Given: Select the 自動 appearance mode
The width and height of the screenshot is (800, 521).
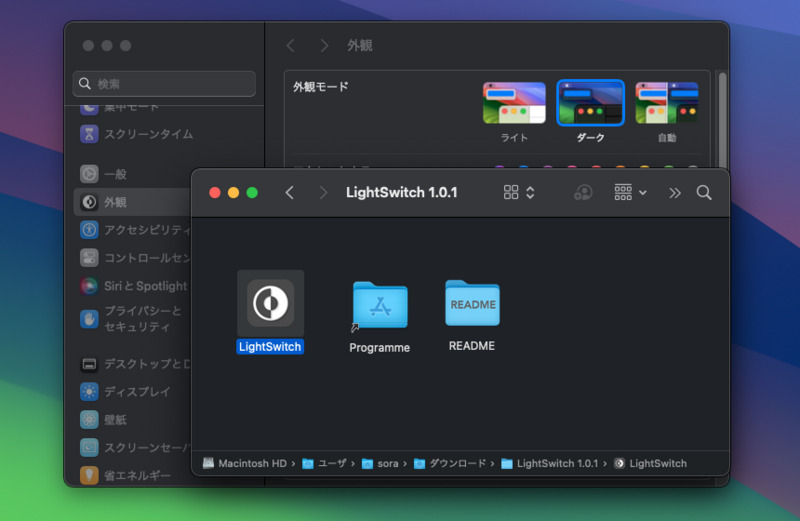Looking at the screenshot, I should 666,103.
